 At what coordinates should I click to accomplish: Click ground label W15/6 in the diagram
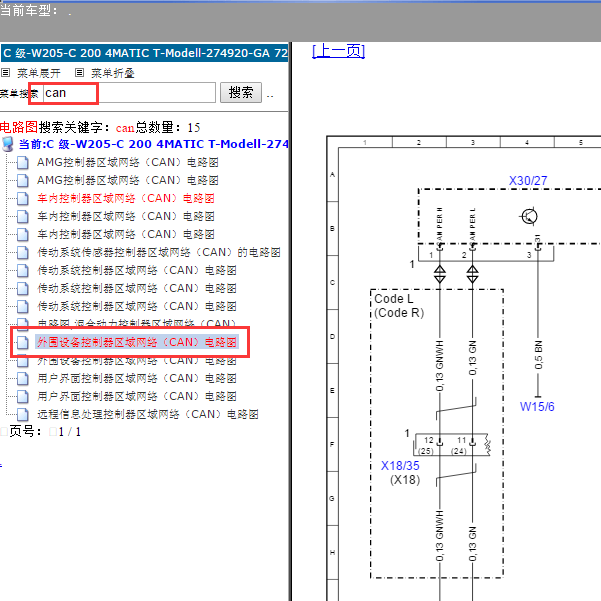[537, 407]
